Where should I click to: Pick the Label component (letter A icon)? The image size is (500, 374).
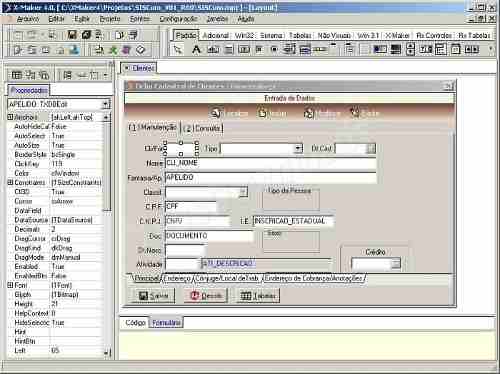(196, 50)
